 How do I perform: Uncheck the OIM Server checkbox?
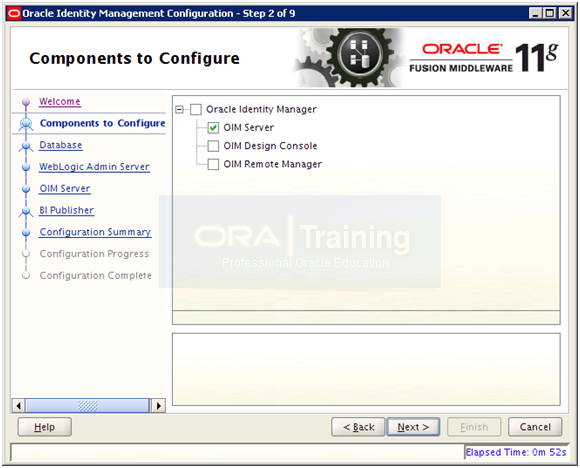[x=213, y=128]
